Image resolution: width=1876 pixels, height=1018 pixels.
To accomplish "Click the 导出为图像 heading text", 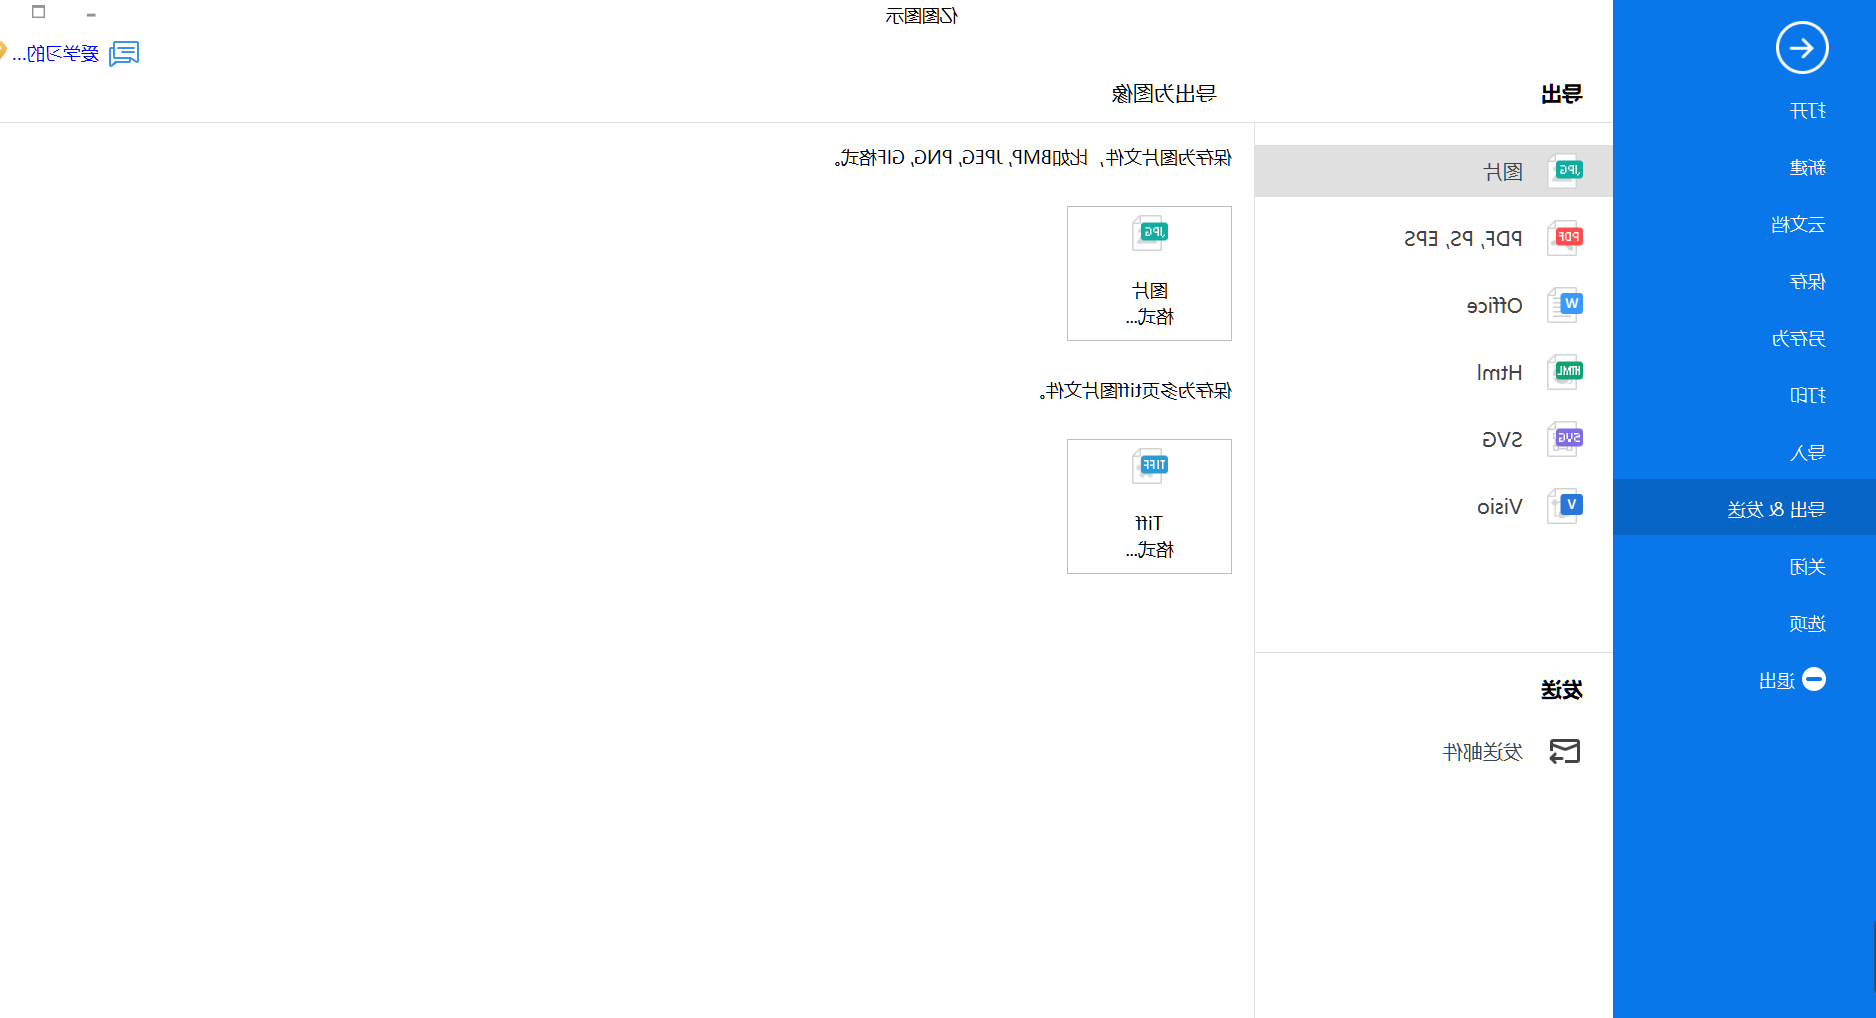I will [x=1164, y=94].
